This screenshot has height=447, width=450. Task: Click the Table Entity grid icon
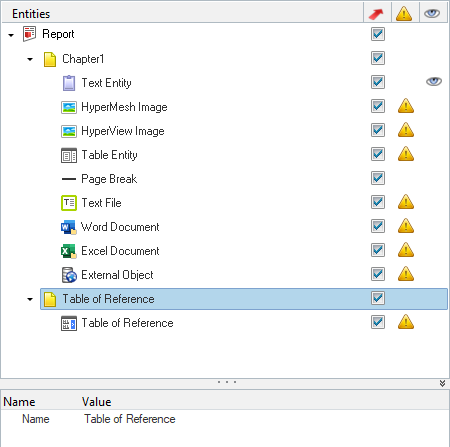pyautogui.click(x=69, y=155)
